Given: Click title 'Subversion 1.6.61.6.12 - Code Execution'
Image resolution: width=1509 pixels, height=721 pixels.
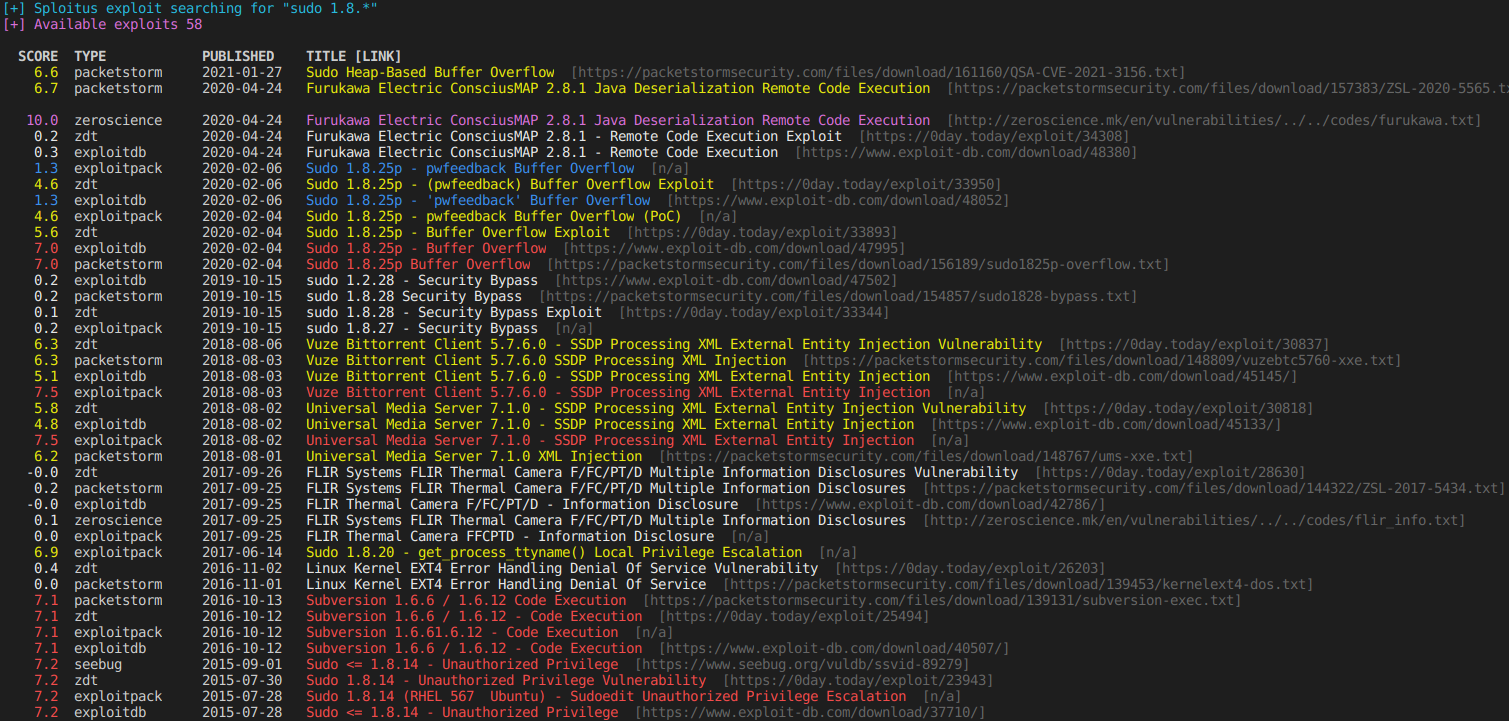Looking at the screenshot, I should 462,632.
